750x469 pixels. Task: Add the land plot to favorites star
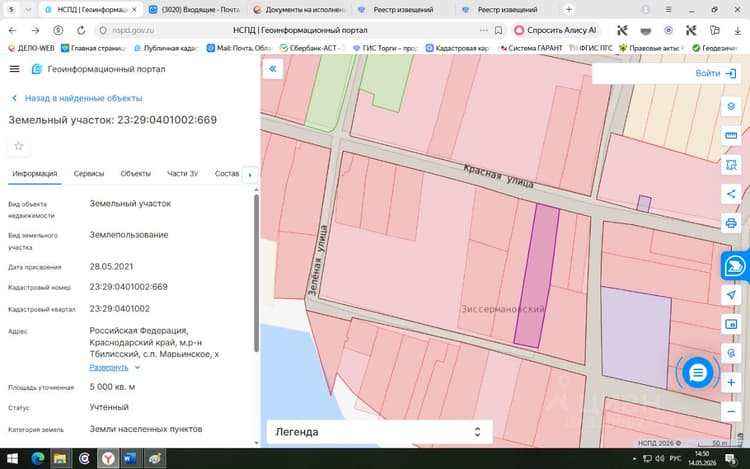coord(19,146)
